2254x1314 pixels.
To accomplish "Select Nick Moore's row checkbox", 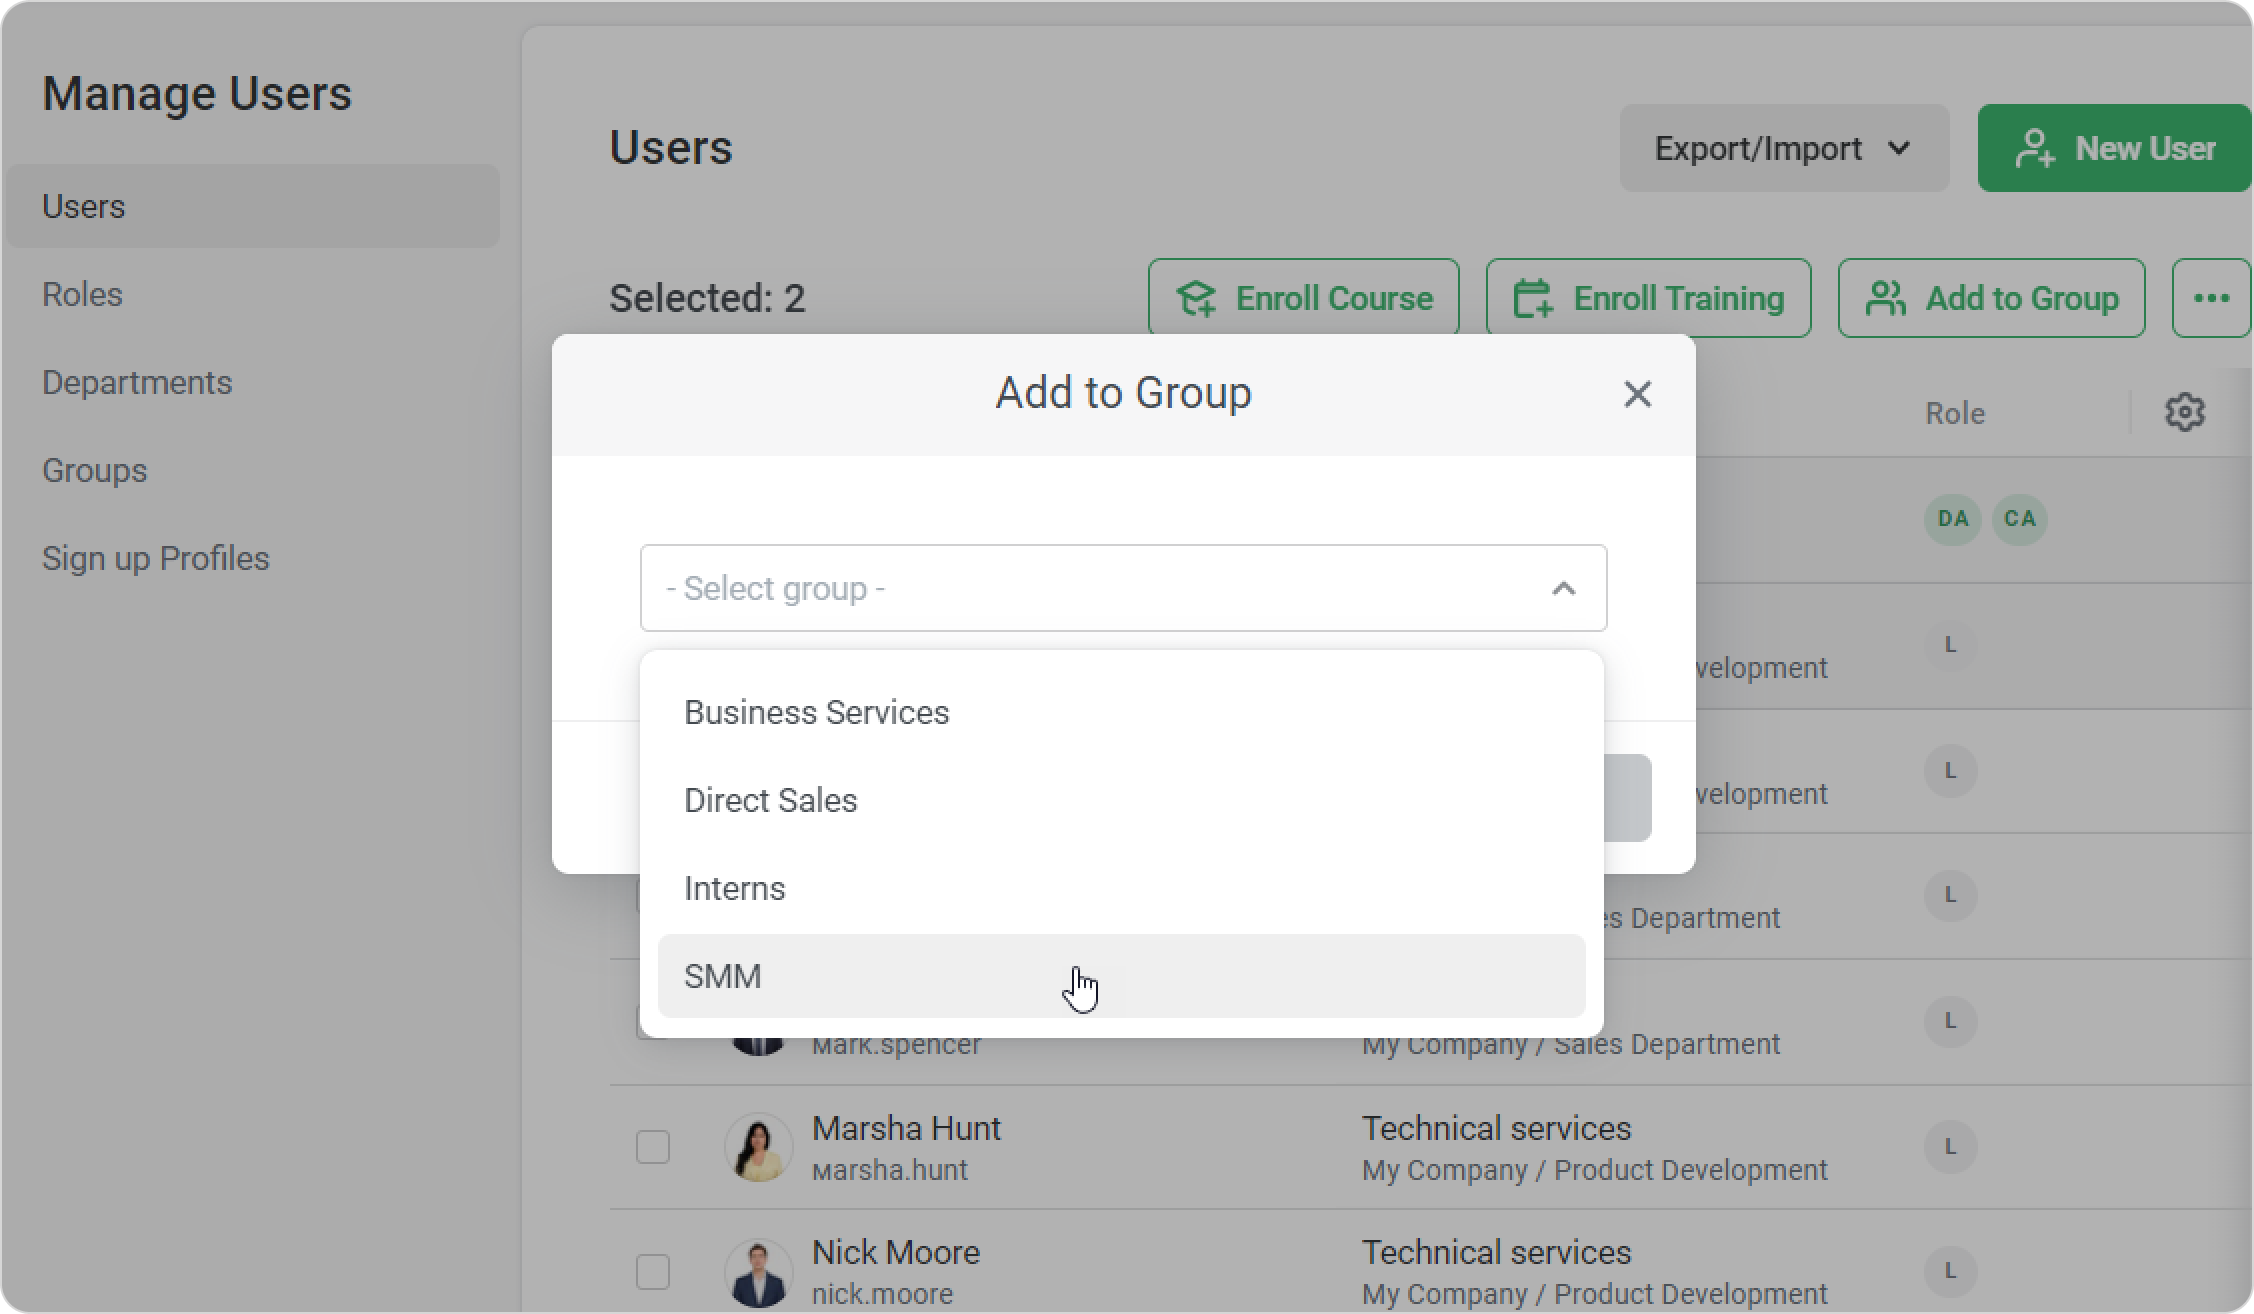I will coord(653,1272).
